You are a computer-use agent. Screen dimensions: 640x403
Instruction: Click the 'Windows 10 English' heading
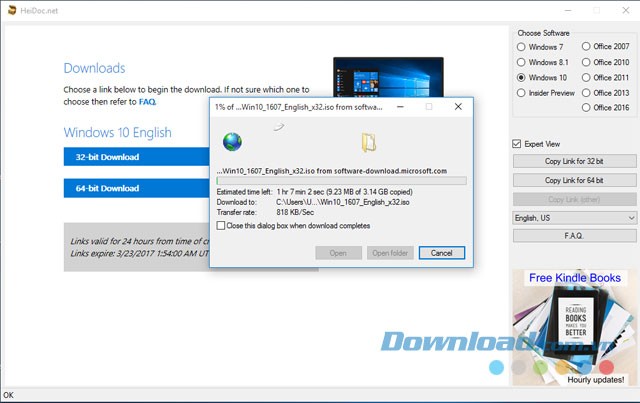118,132
